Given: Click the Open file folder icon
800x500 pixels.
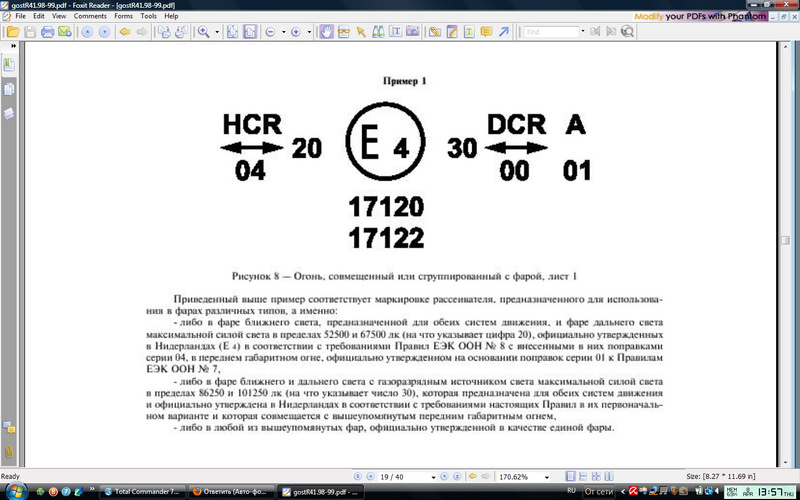Looking at the screenshot, I should (x=13, y=32).
